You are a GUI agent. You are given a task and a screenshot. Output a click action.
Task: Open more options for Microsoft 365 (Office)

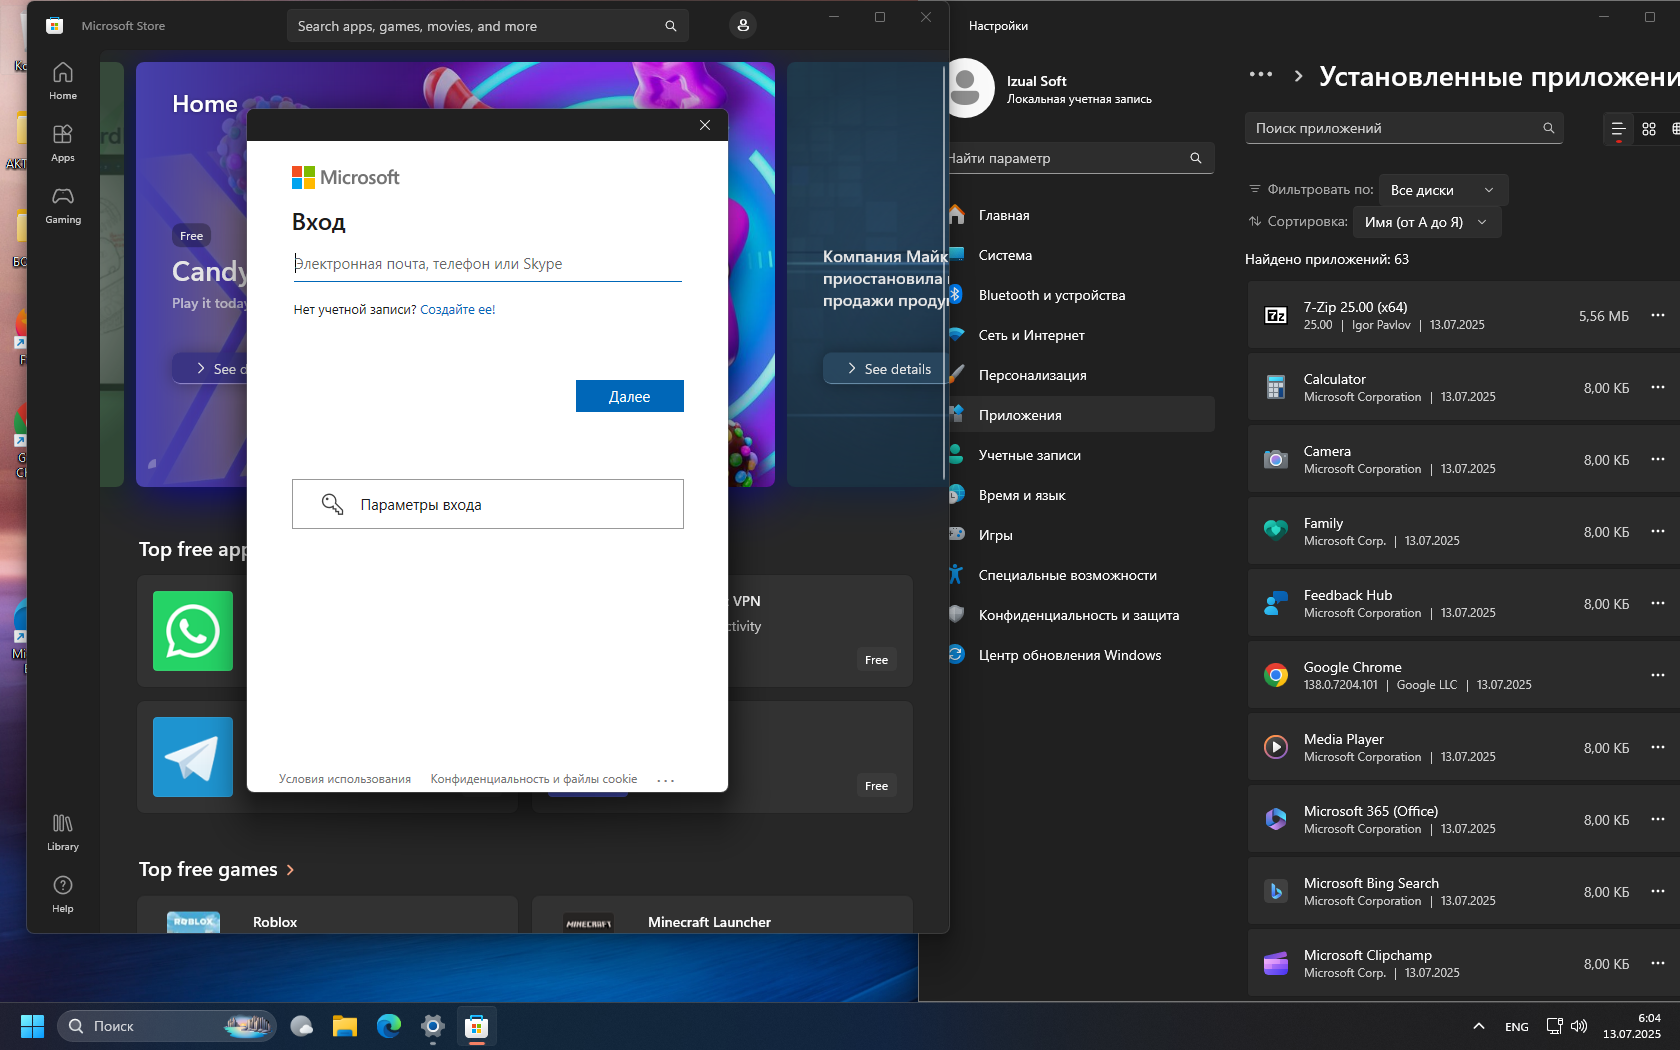[1657, 819]
